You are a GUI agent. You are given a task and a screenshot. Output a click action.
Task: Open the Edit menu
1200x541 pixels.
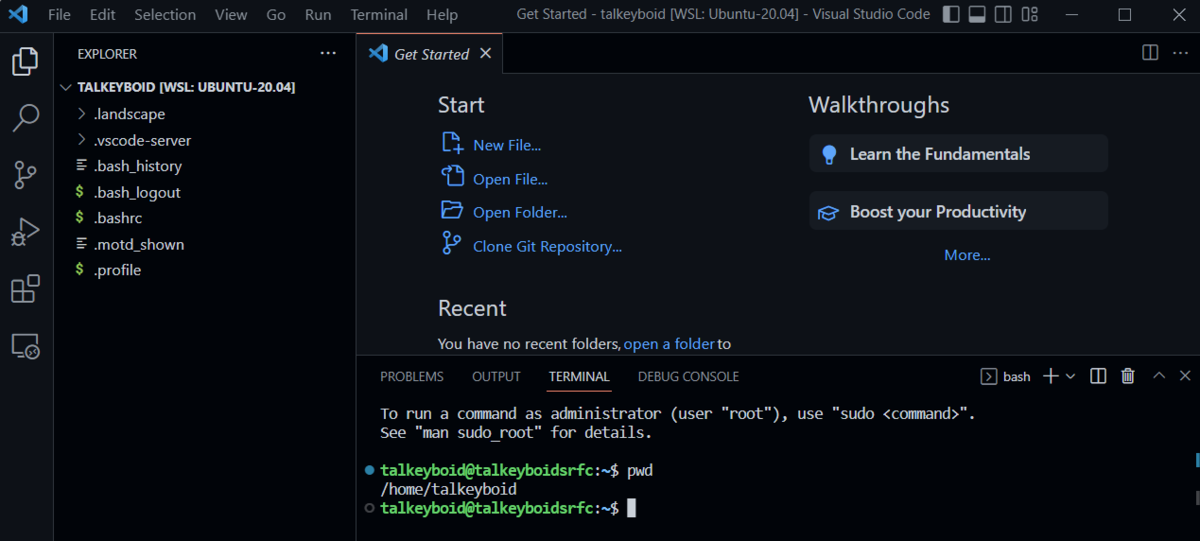(102, 15)
